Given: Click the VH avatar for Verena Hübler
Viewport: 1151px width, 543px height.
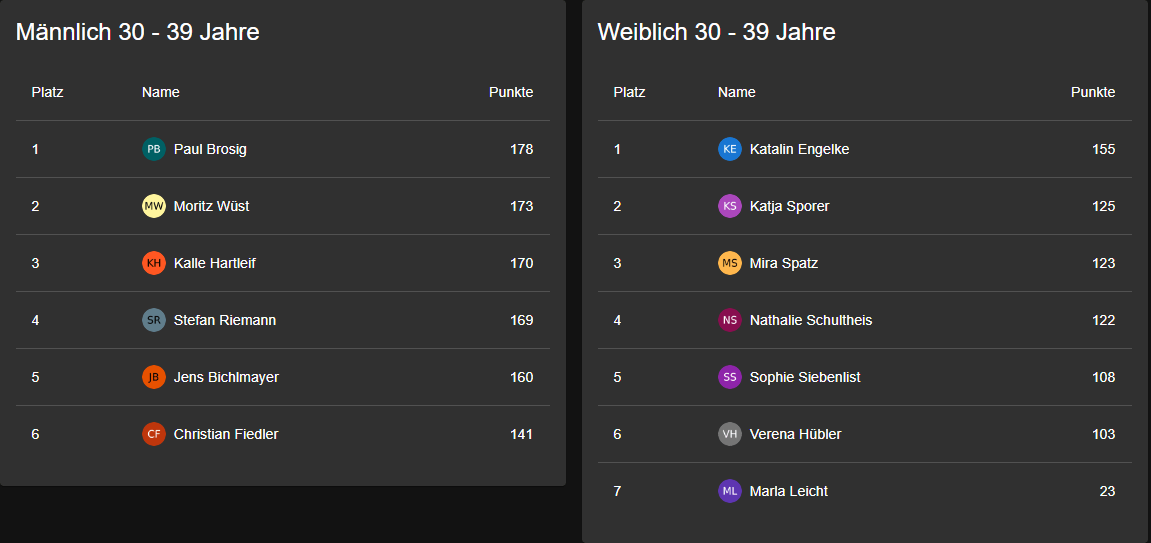Looking at the screenshot, I should point(730,434).
